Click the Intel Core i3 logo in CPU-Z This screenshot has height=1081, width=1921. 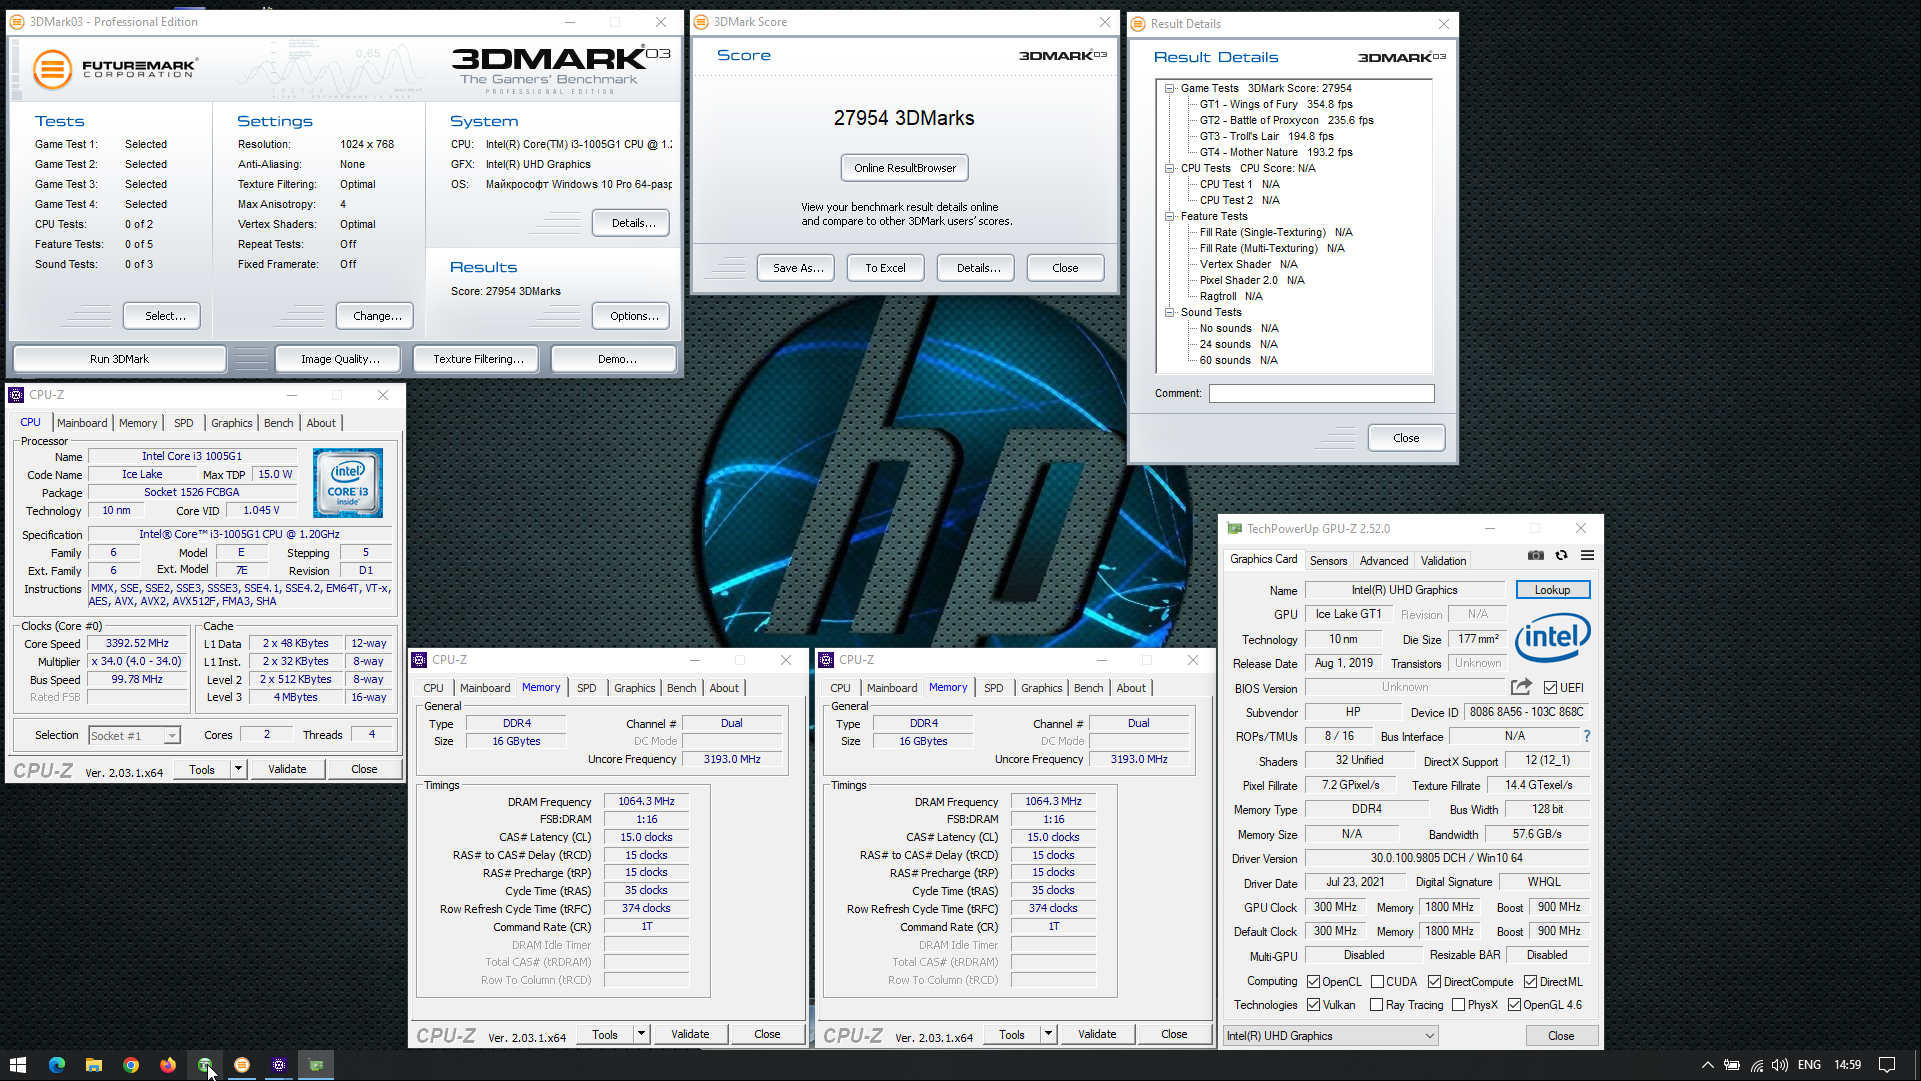tap(347, 482)
